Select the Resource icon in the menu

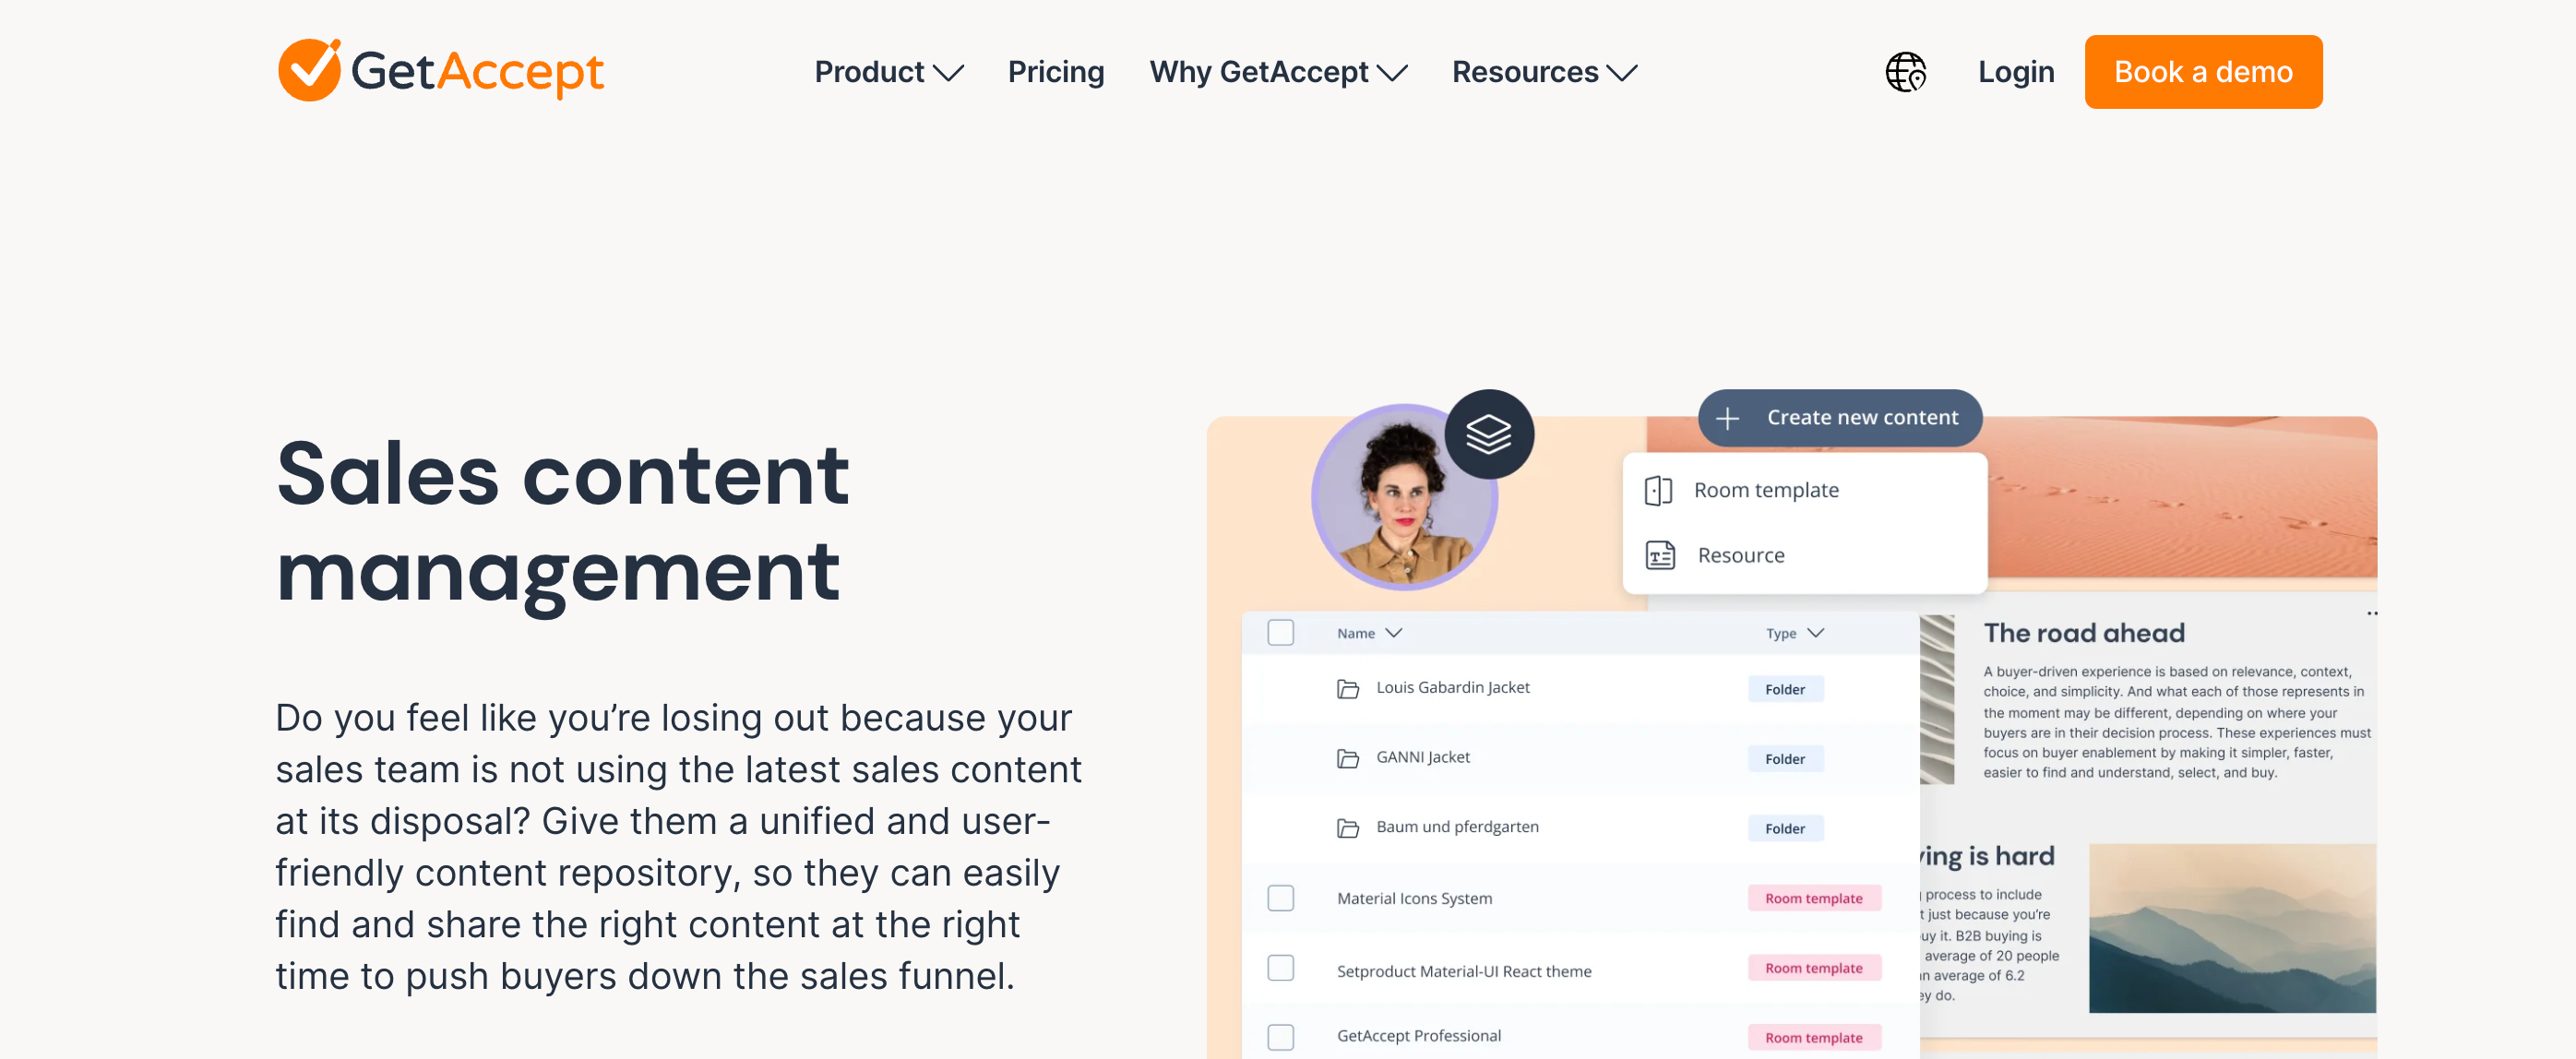(1660, 555)
